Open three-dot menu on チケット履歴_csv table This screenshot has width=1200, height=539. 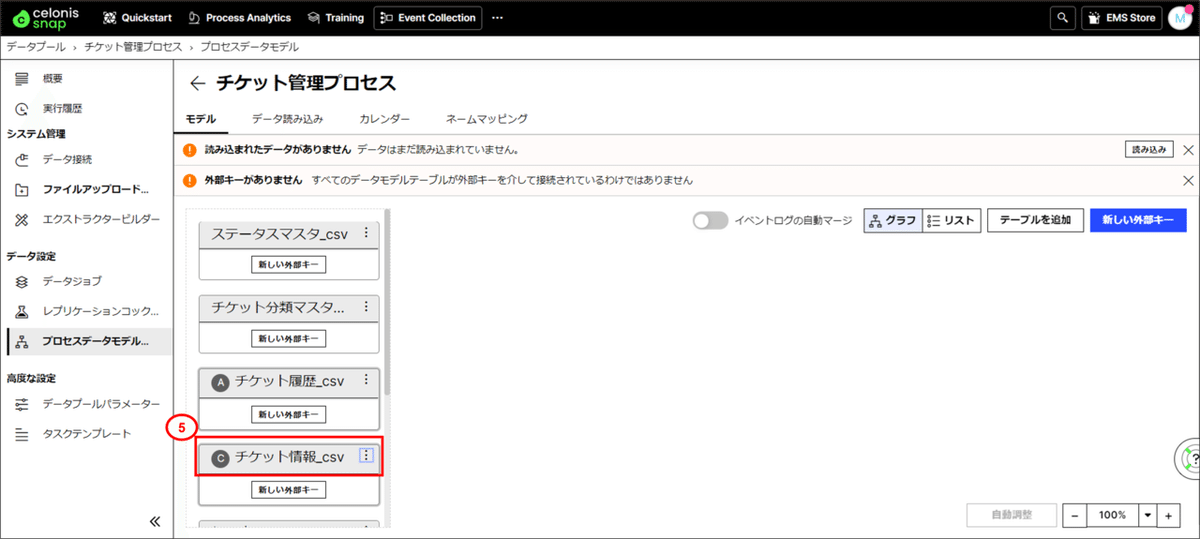click(x=366, y=379)
